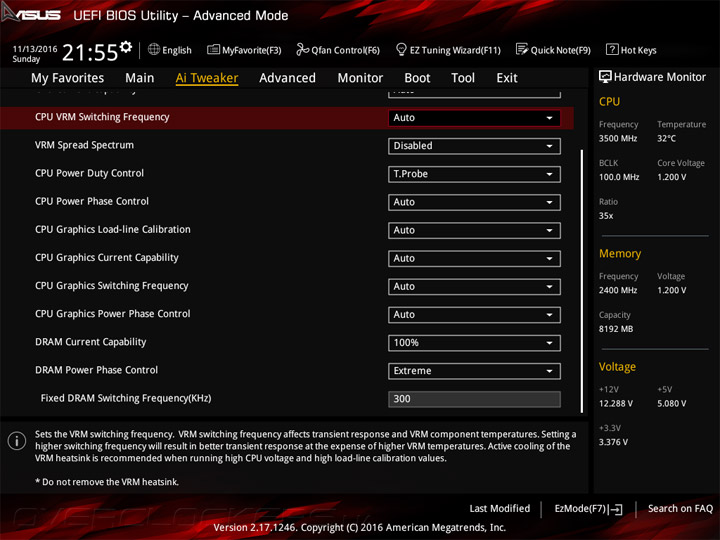Click the 21:55 clock time

[x=90, y=52]
